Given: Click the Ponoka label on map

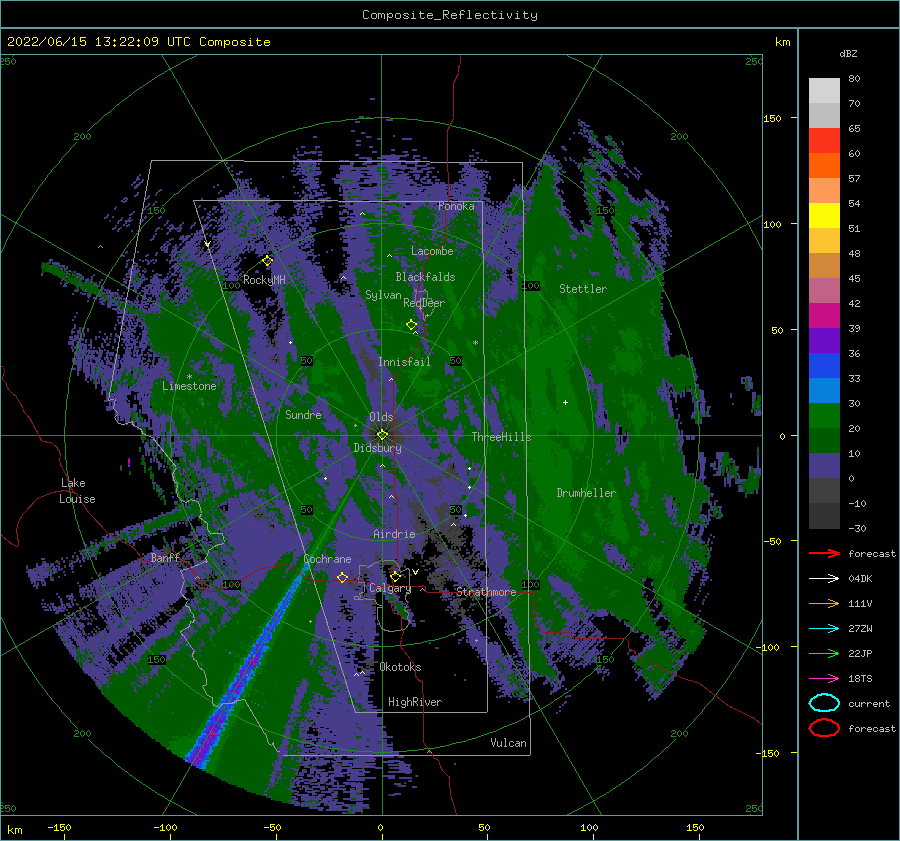Looking at the screenshot, I should click(456, 206).
